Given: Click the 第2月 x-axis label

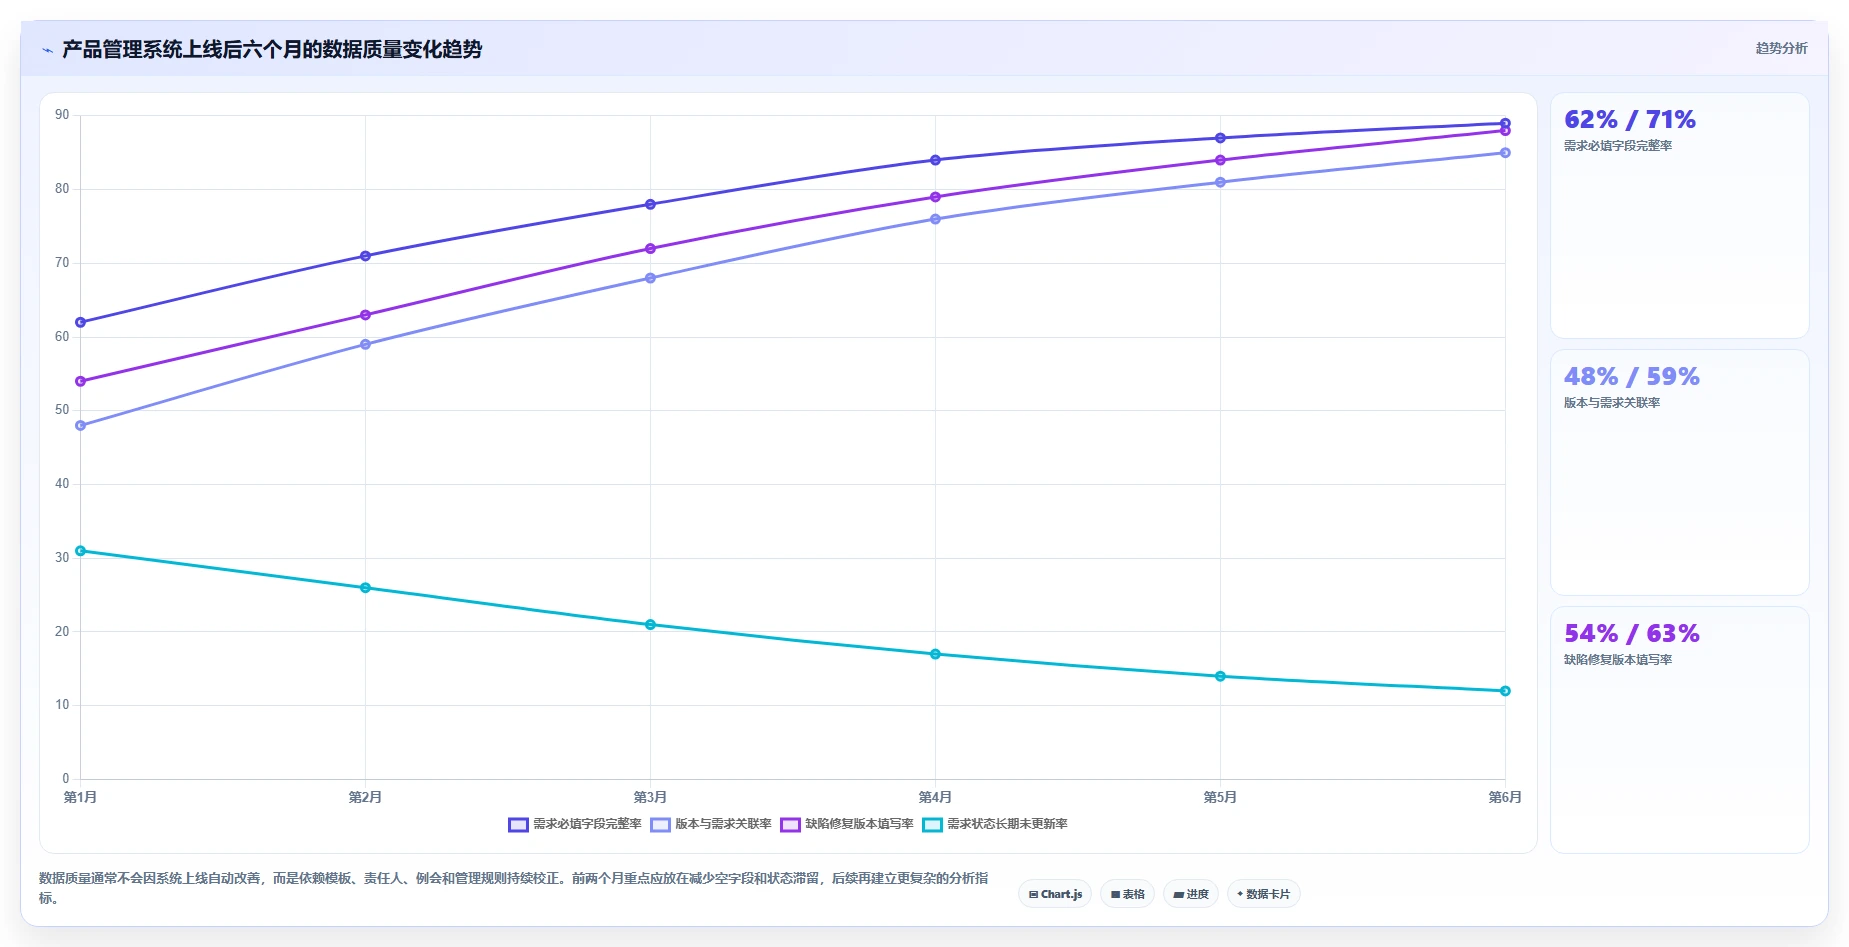Looking at the screenshot, I should point(365,797).
